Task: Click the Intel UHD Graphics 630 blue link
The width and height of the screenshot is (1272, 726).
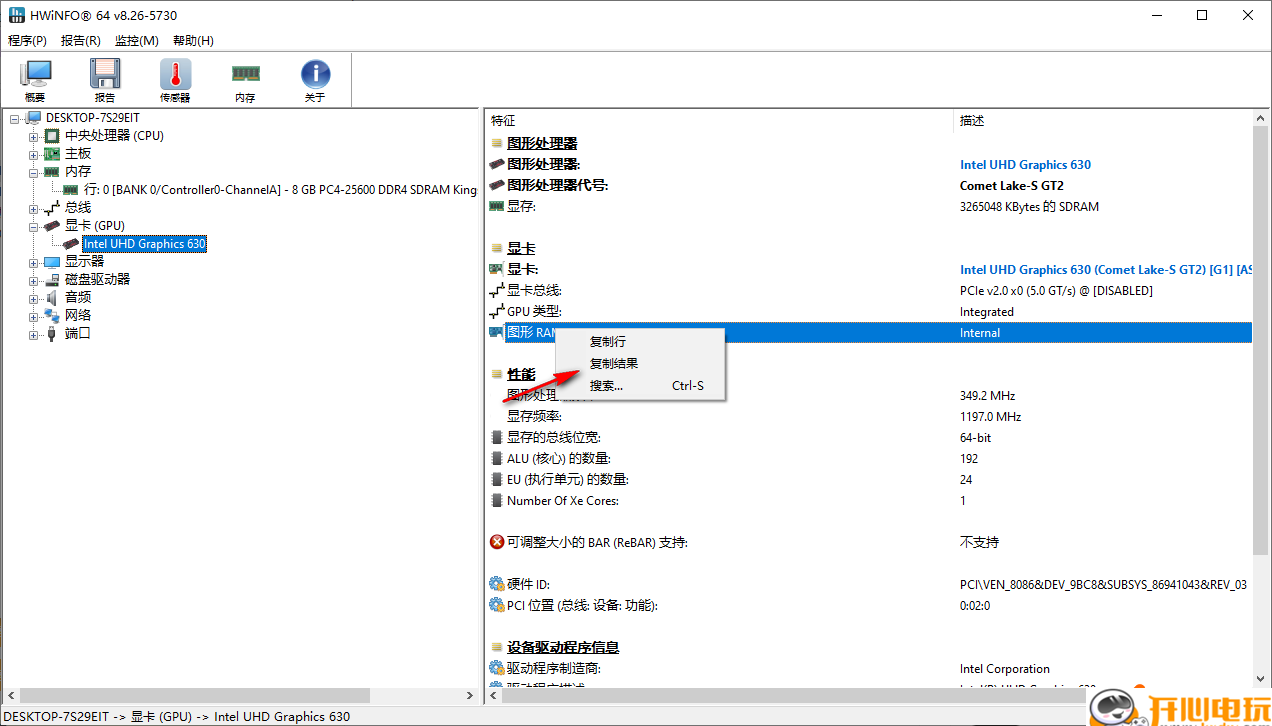Action: tap(1025, 164)
